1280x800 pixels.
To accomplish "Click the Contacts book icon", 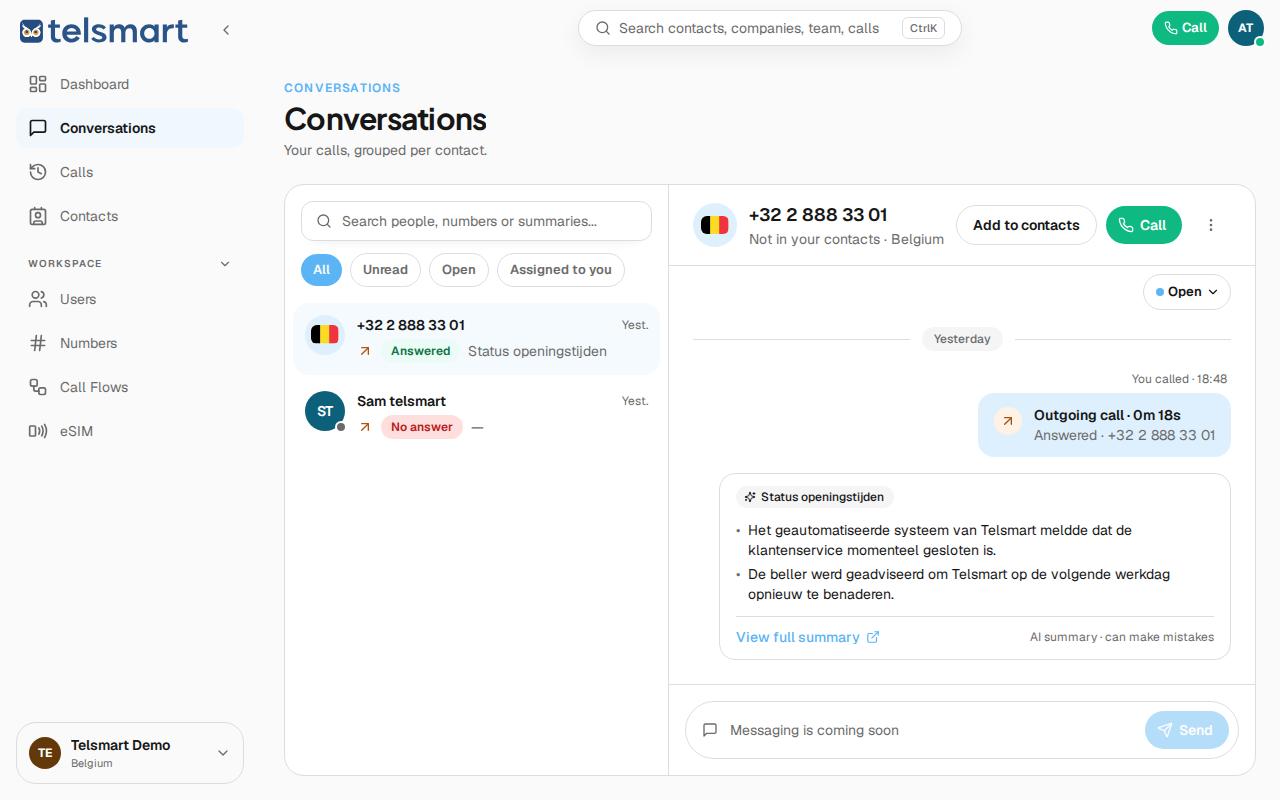I will tap(38, 216).
